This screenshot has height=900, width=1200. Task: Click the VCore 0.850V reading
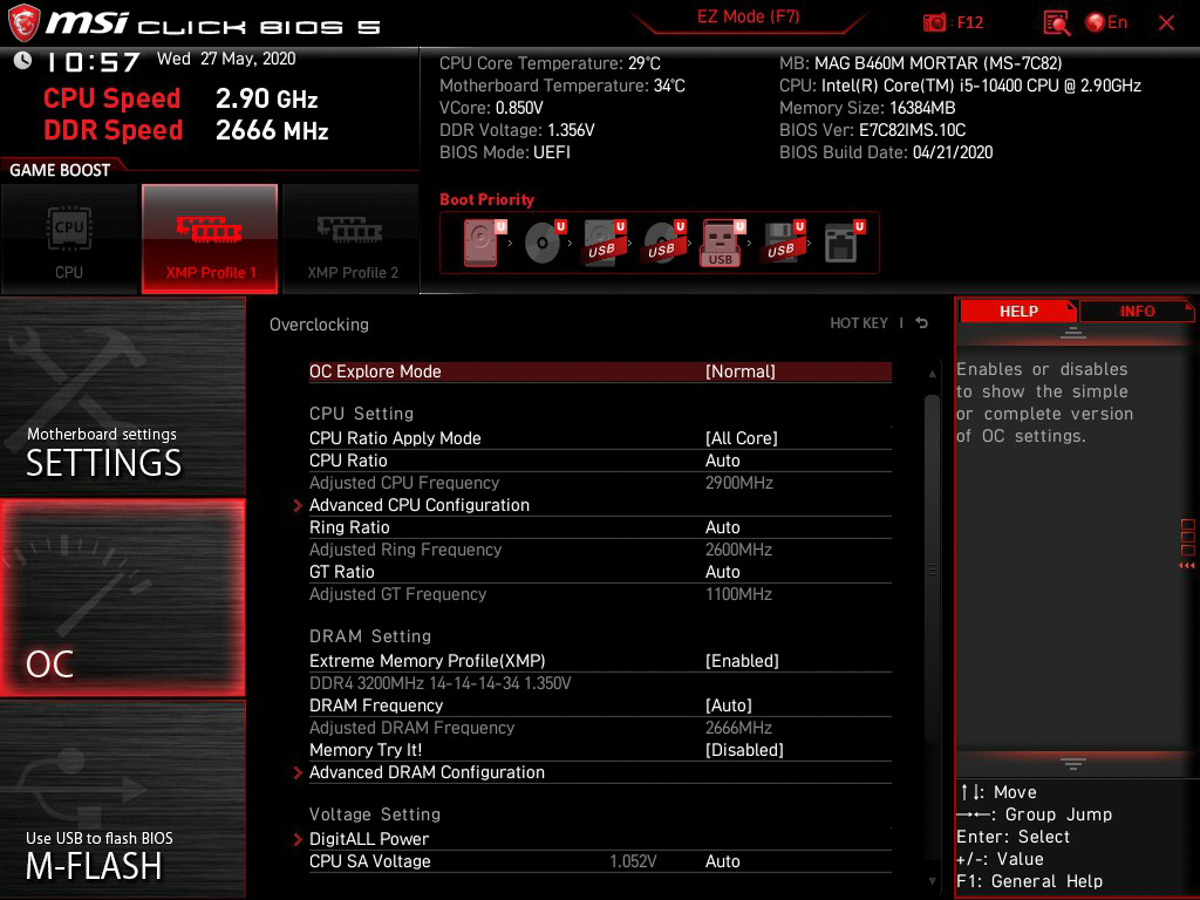pyautogui.click(x=491, y=108)
